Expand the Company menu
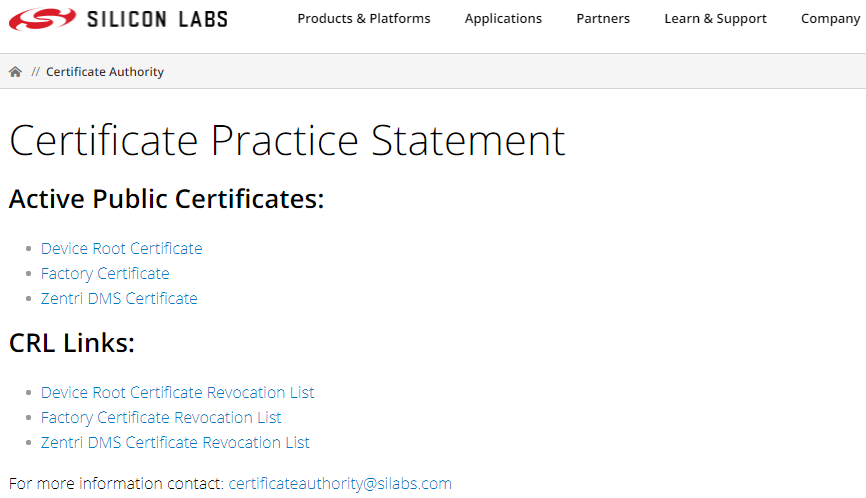 [x=830, y=19]
